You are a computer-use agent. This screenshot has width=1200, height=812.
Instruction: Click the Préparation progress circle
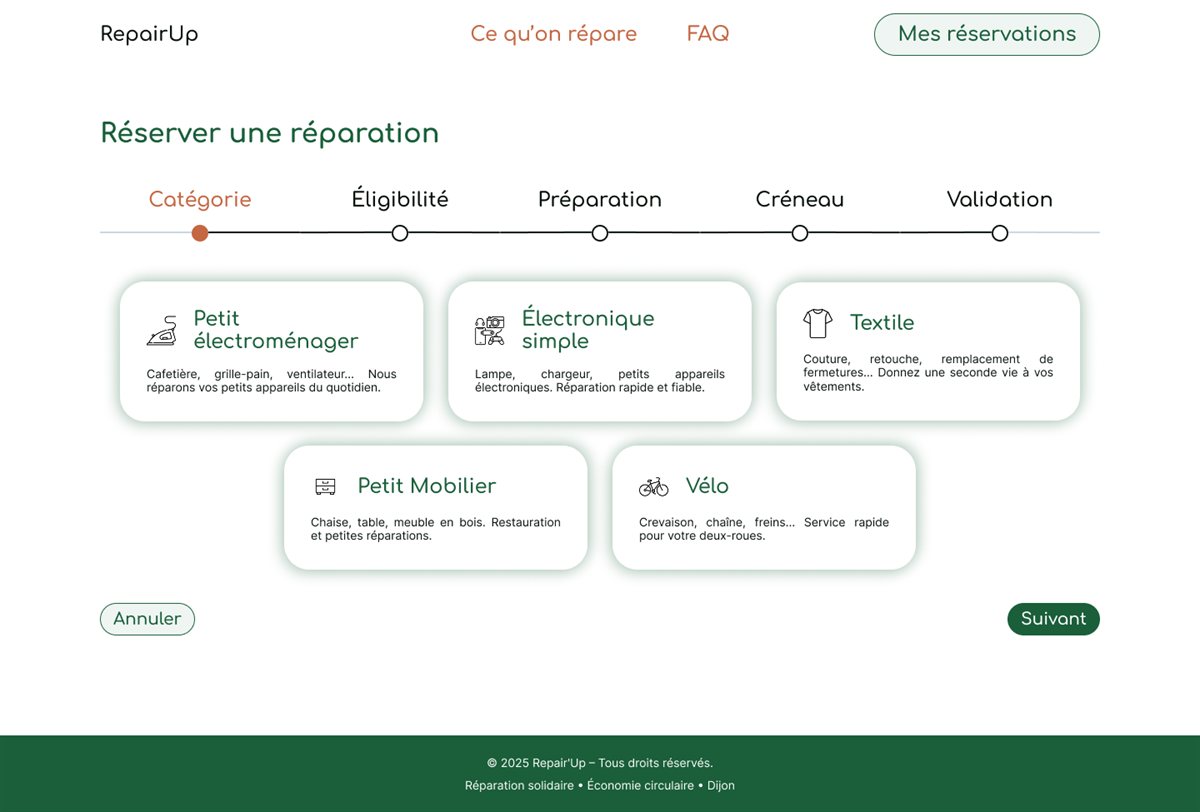[600, 233]
